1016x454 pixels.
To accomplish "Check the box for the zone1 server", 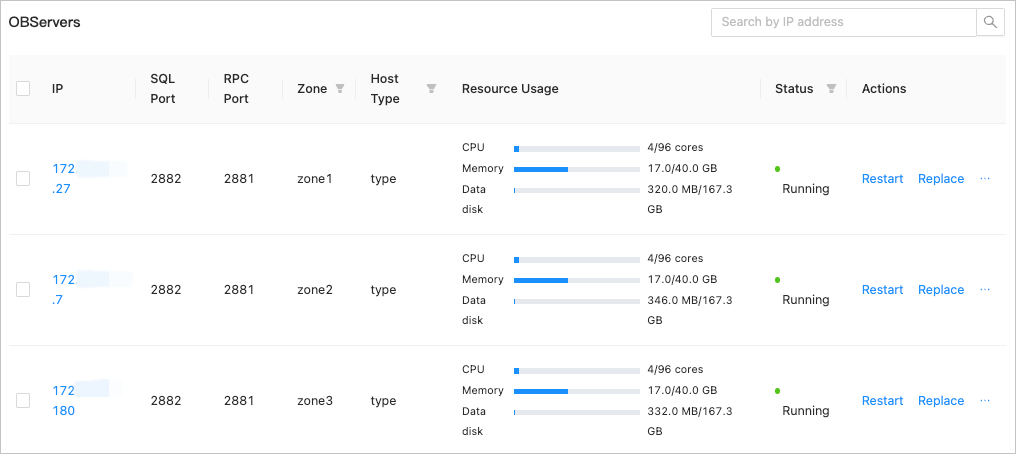I will pyautogui.click(x=23, y=179).
